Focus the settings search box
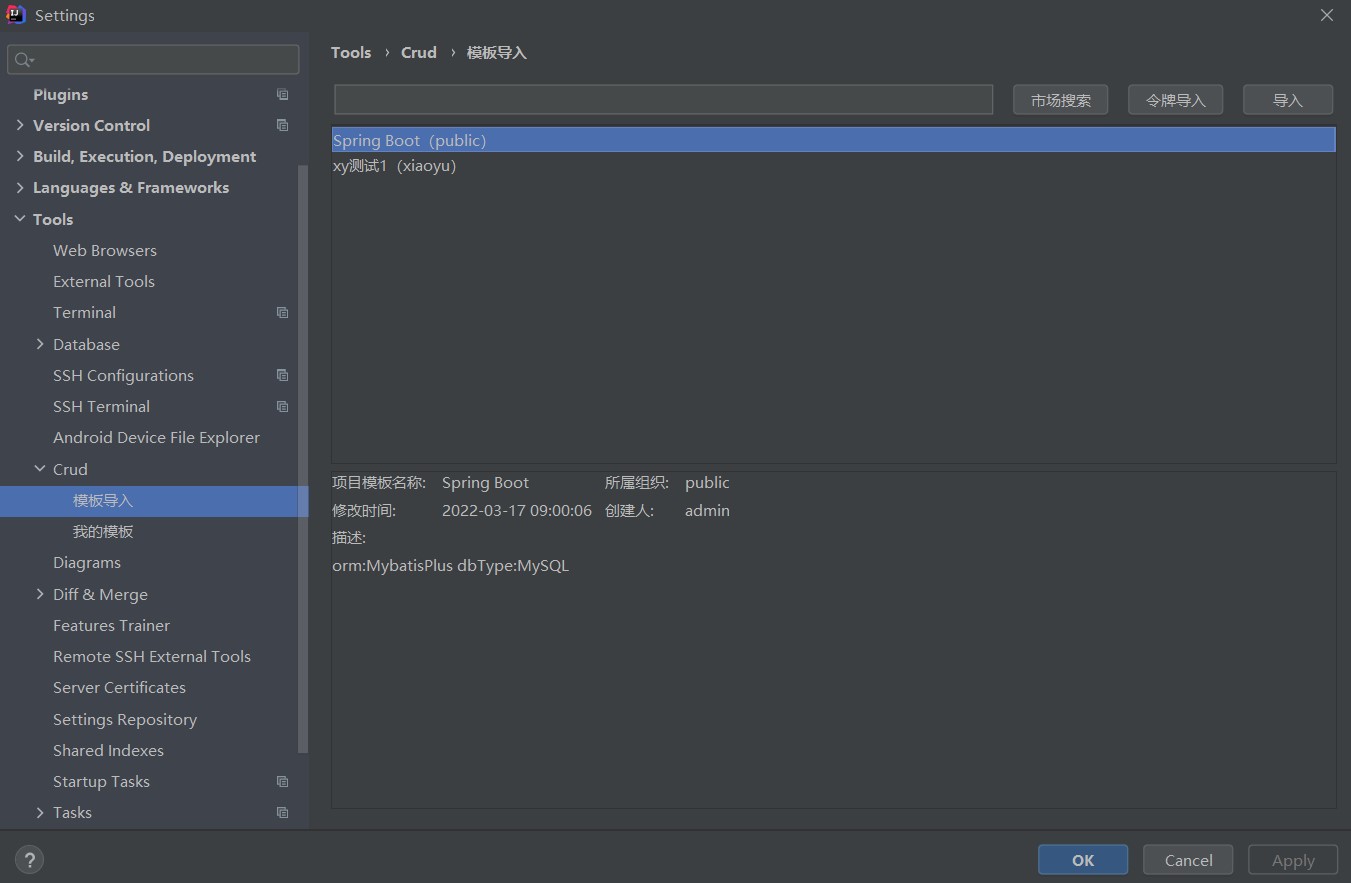Image resolution: width=1351 pixels, height=883 pixels. pos(153,59)
